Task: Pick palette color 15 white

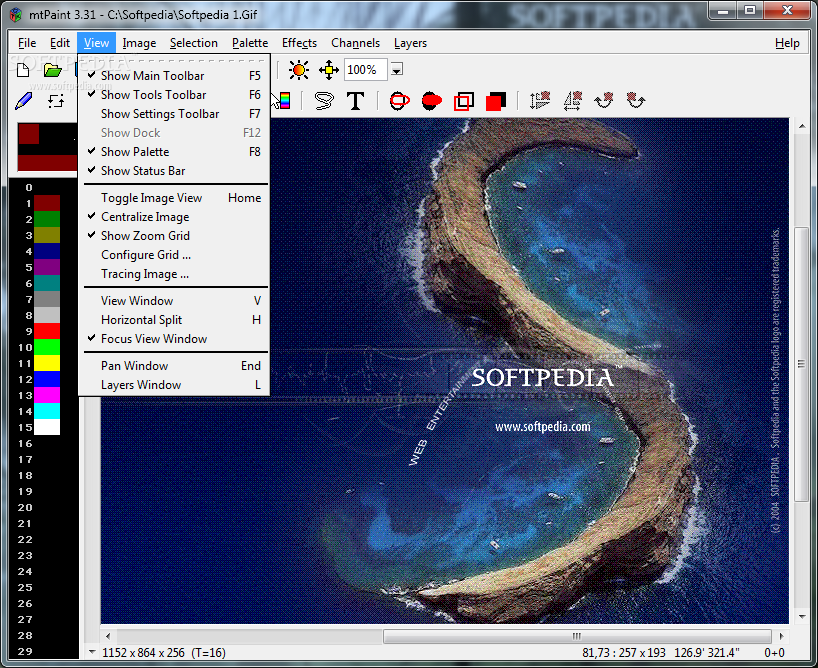Action: (x=47, y=427)
